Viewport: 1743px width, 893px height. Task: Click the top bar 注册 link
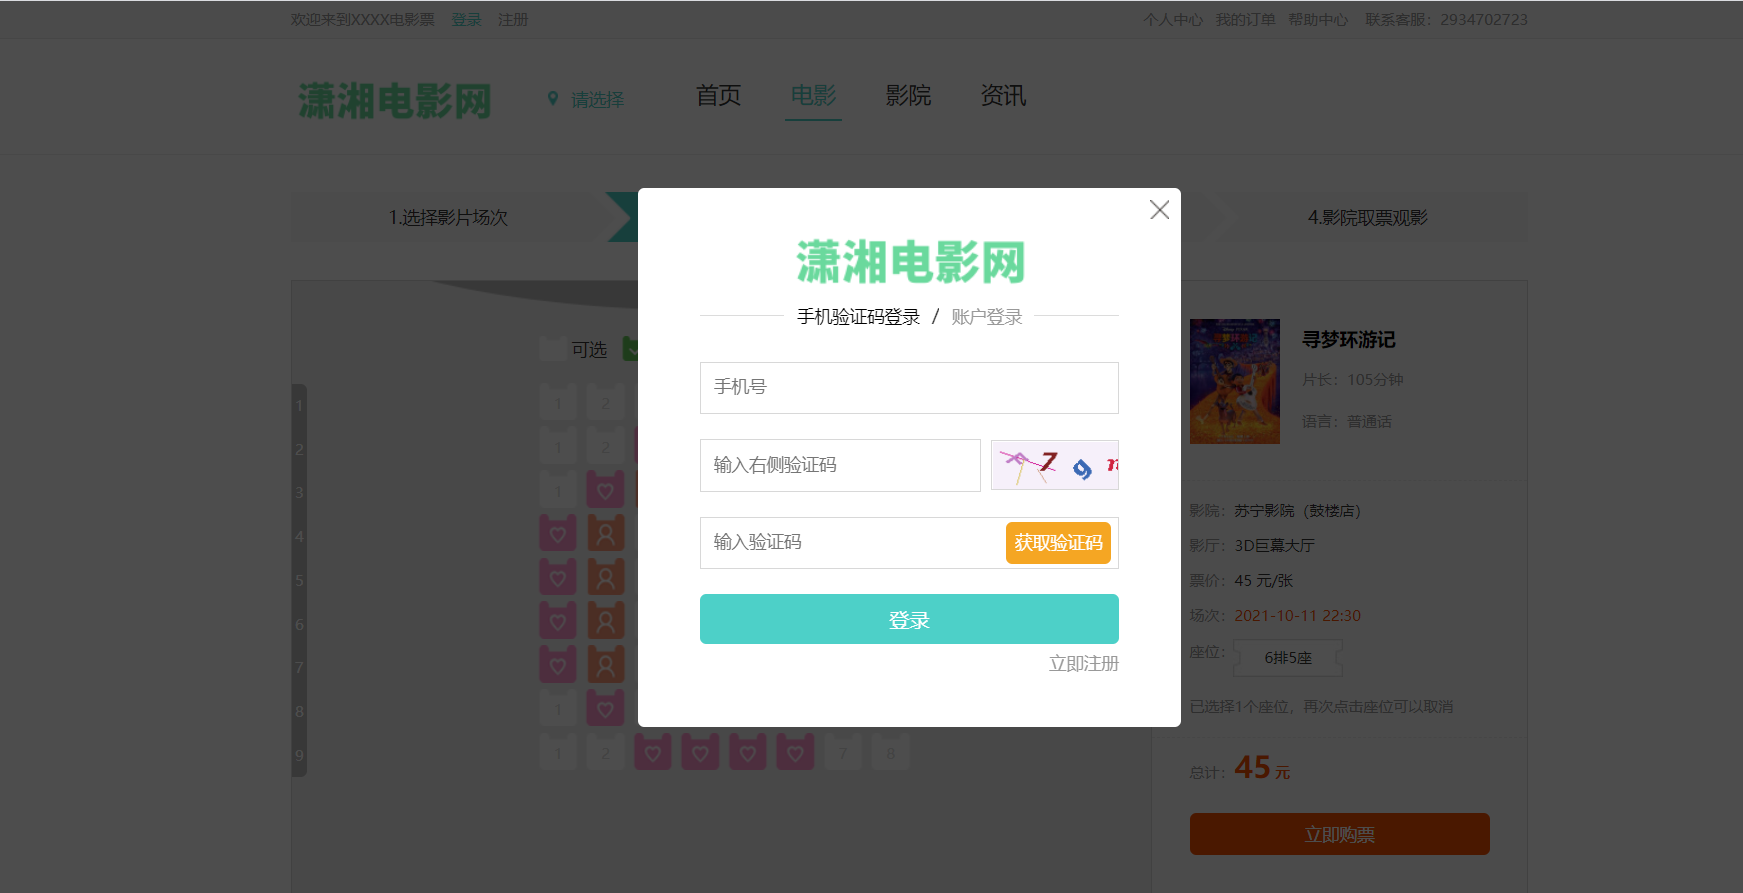pyautogui.click(x=513, y=20)
